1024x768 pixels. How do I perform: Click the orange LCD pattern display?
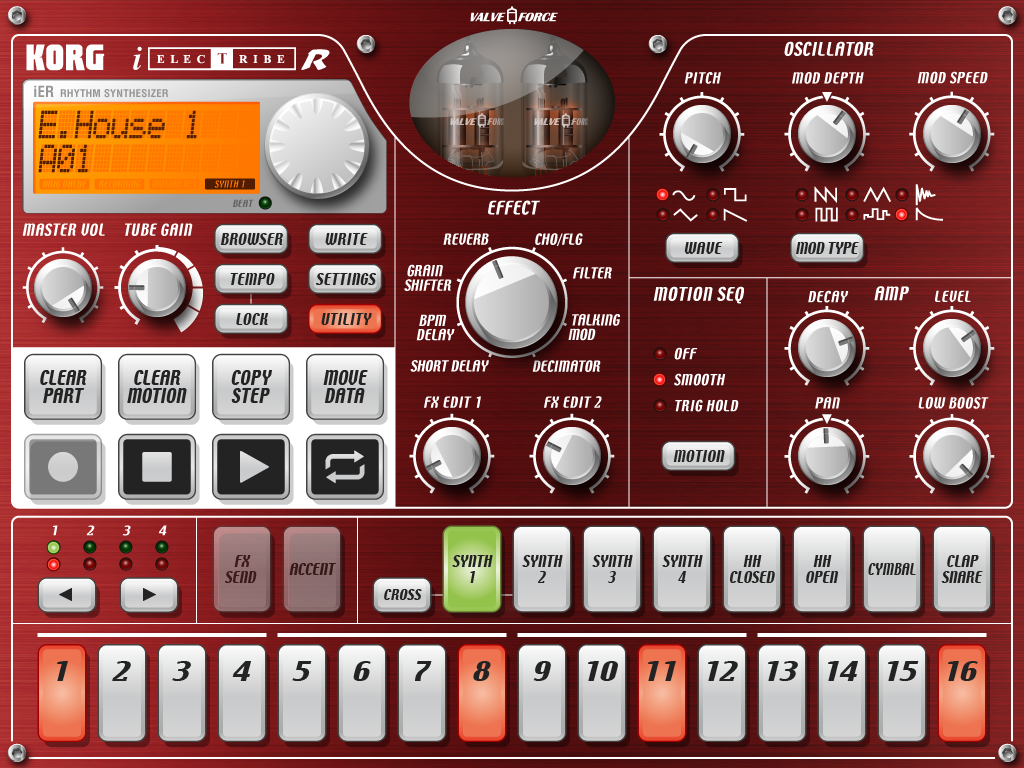(146, 146)
